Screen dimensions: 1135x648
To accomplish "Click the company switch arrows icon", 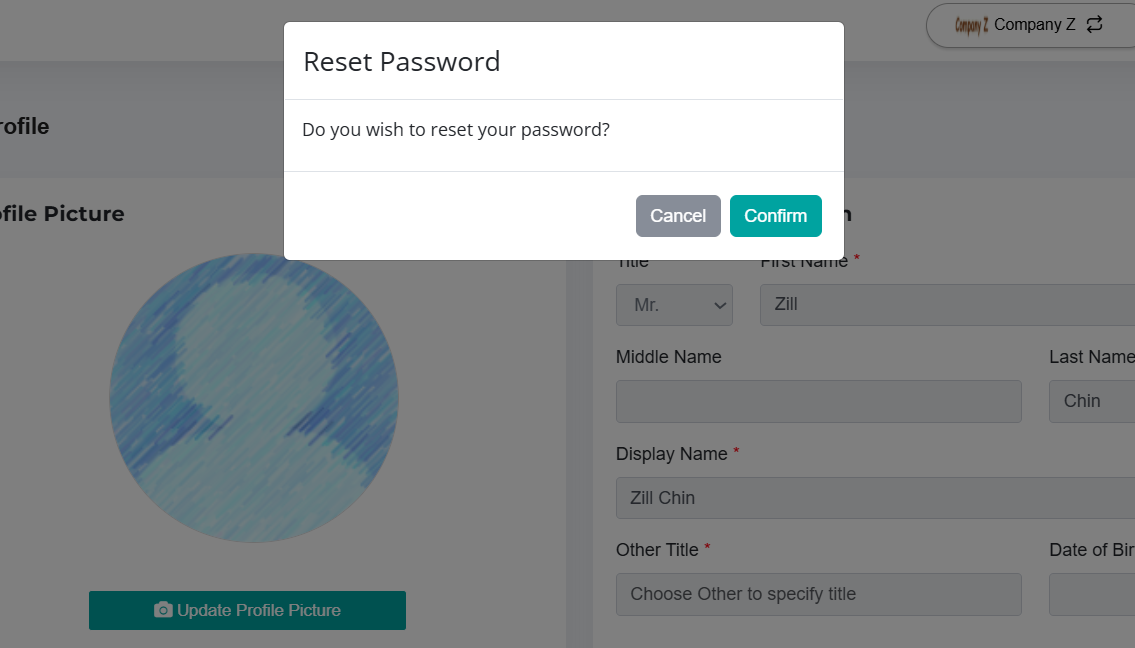I will coord(1094,25).
